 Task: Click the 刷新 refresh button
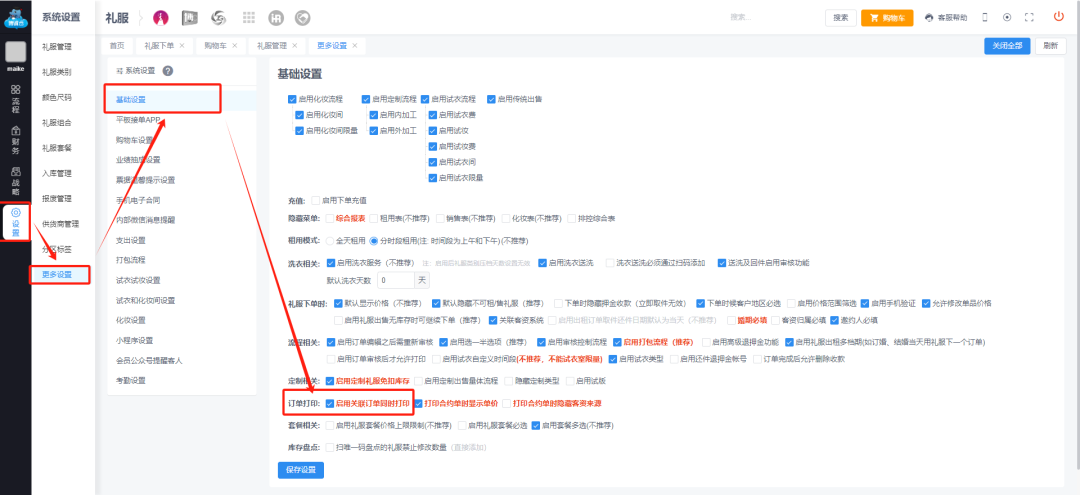coord(1050,45)
